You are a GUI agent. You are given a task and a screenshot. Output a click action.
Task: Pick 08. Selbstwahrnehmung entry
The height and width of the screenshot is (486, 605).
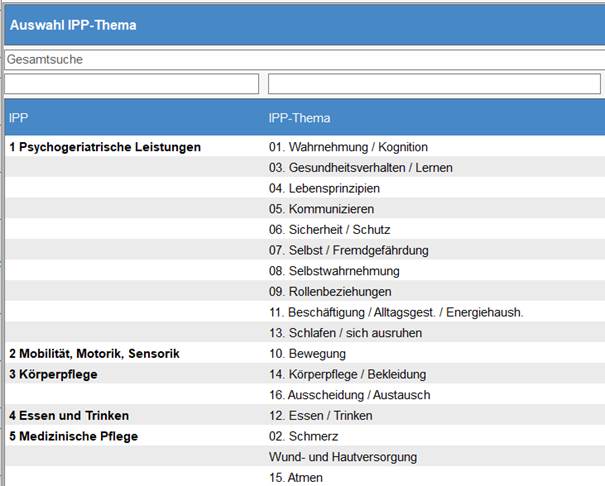(x=334, y=271)
